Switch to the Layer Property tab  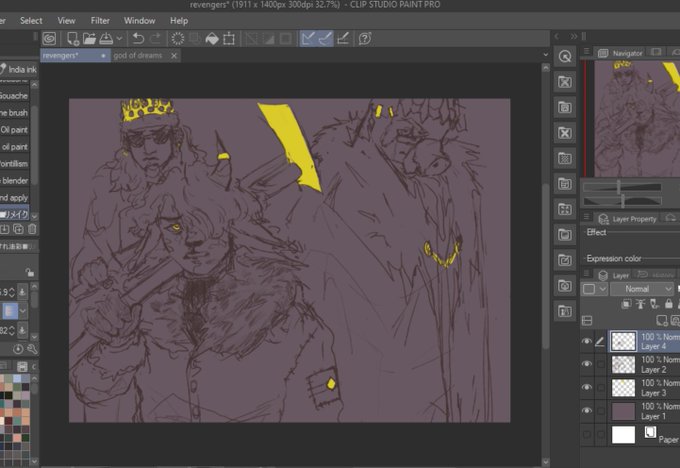click(x=628, y=219)
